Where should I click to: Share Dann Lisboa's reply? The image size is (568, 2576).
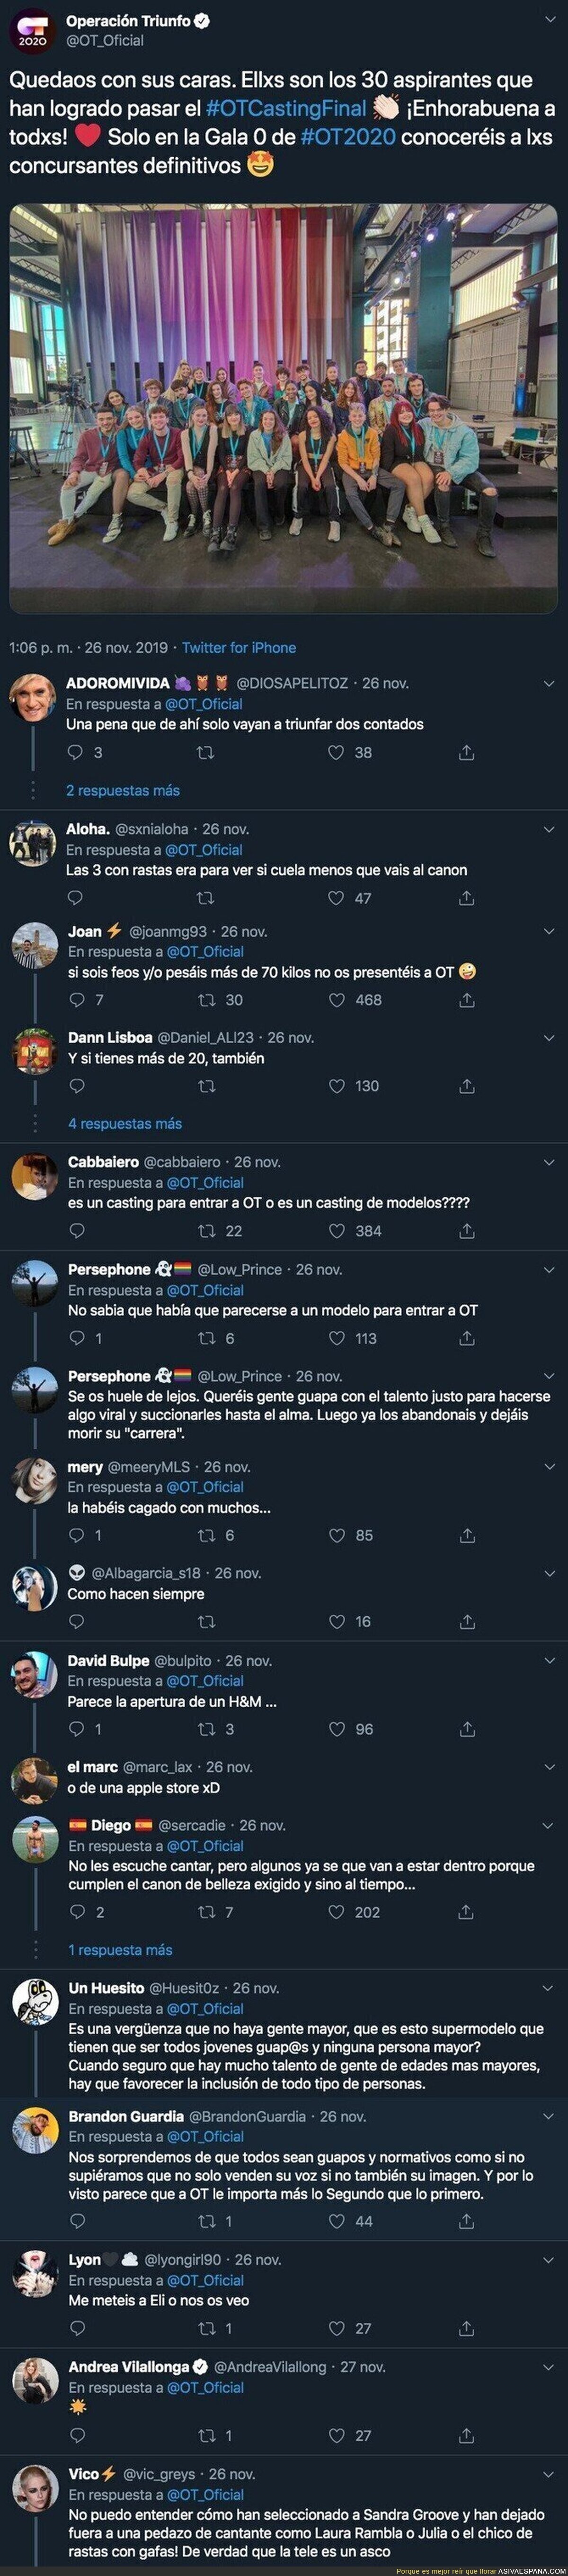click(x=466, y=1085)
